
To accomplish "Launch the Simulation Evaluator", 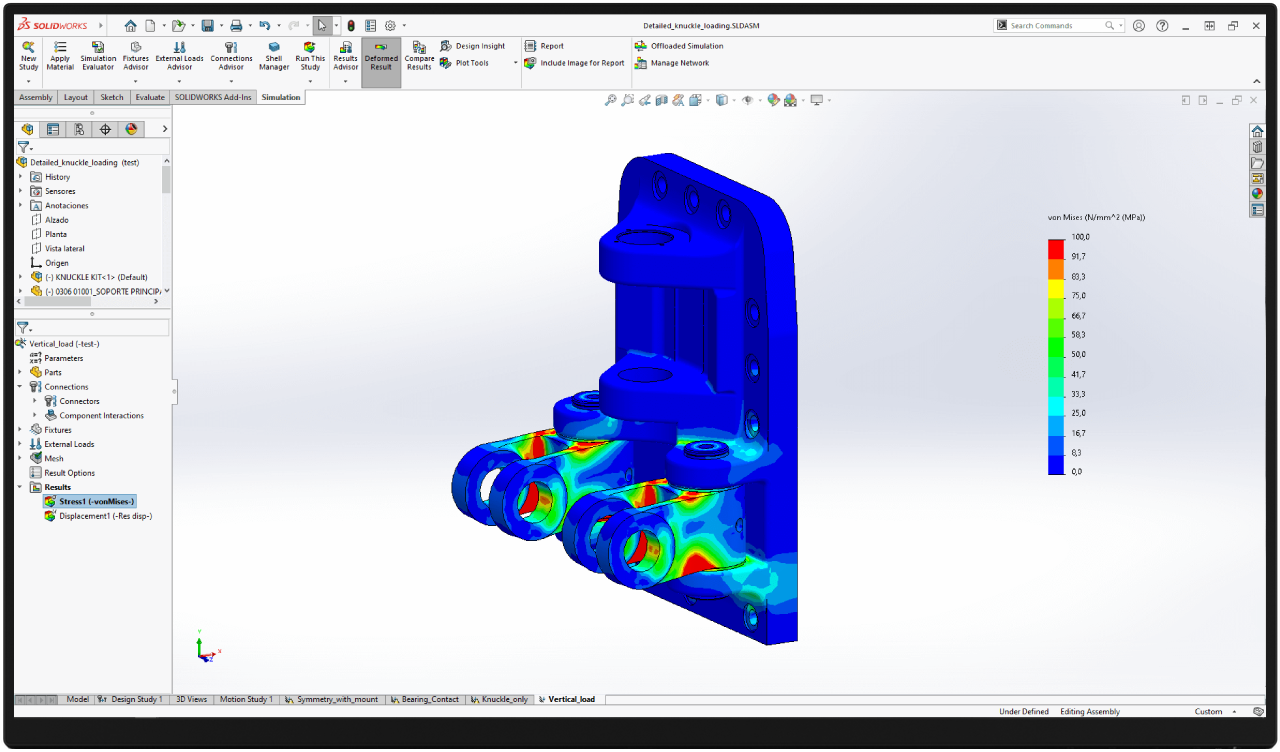I will (x=98, y=56).
